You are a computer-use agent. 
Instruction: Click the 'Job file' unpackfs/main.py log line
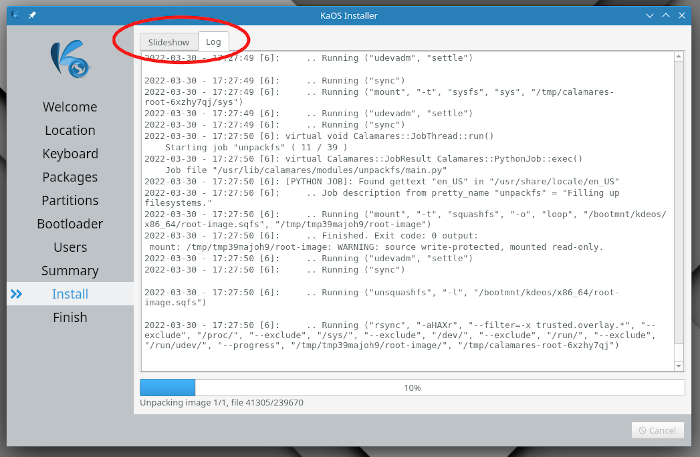pyautogui.click(x=306, y=170)
